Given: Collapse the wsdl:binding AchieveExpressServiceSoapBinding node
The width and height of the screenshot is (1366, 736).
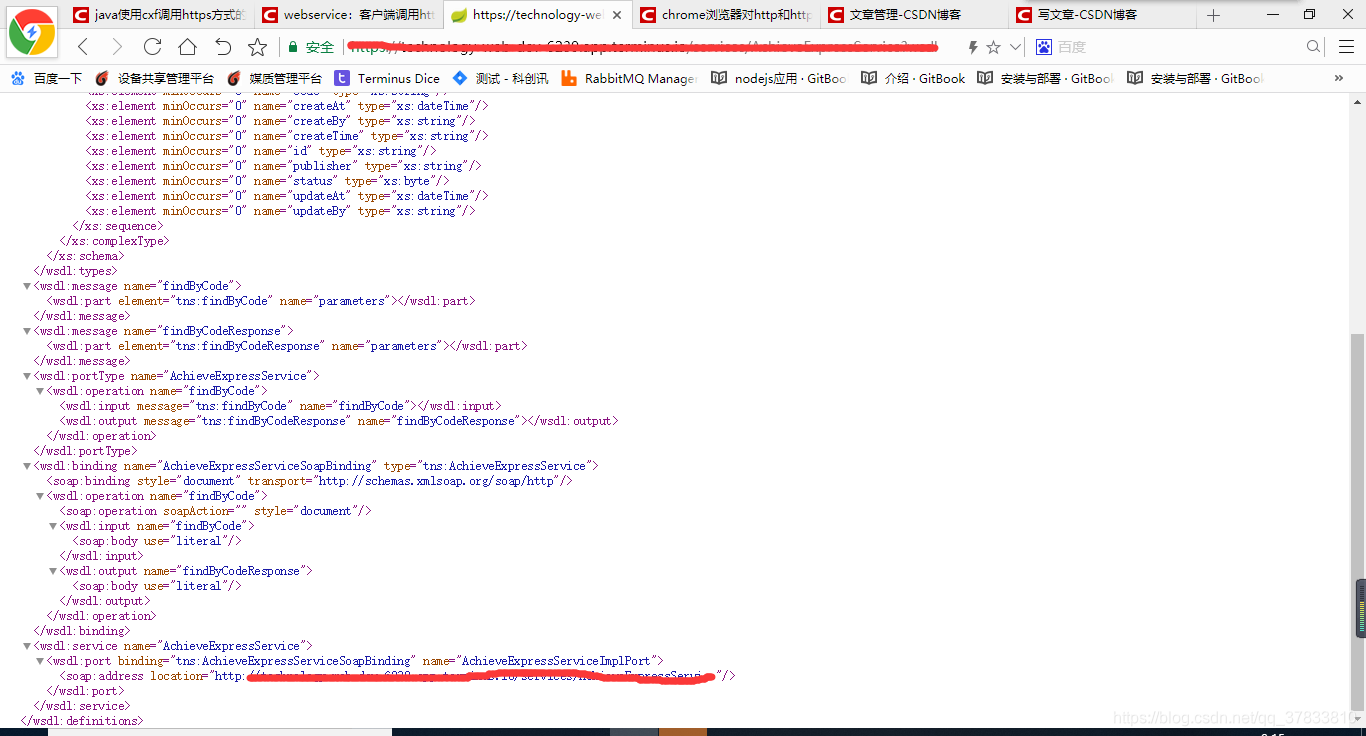Looking at the screenshot, I should click(x=27, y=466).
